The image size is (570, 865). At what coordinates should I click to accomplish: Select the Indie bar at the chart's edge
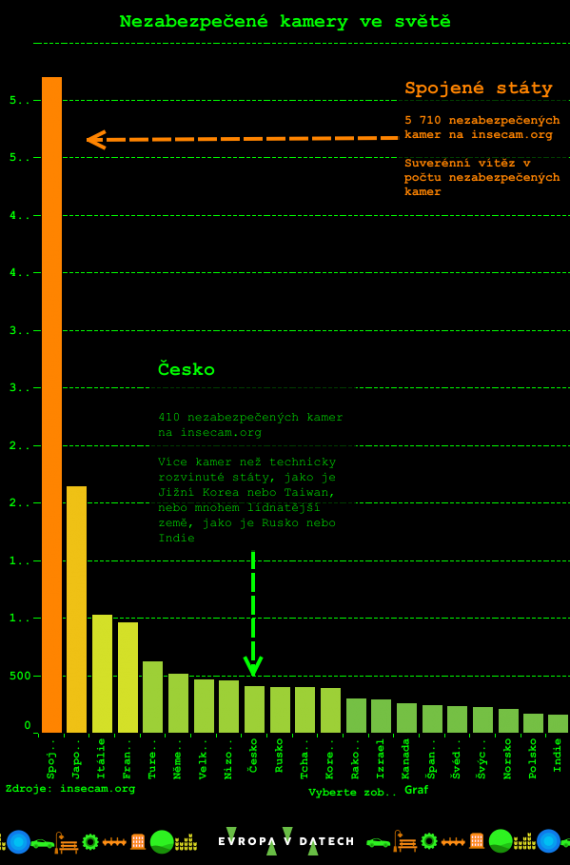coord(558,724)
